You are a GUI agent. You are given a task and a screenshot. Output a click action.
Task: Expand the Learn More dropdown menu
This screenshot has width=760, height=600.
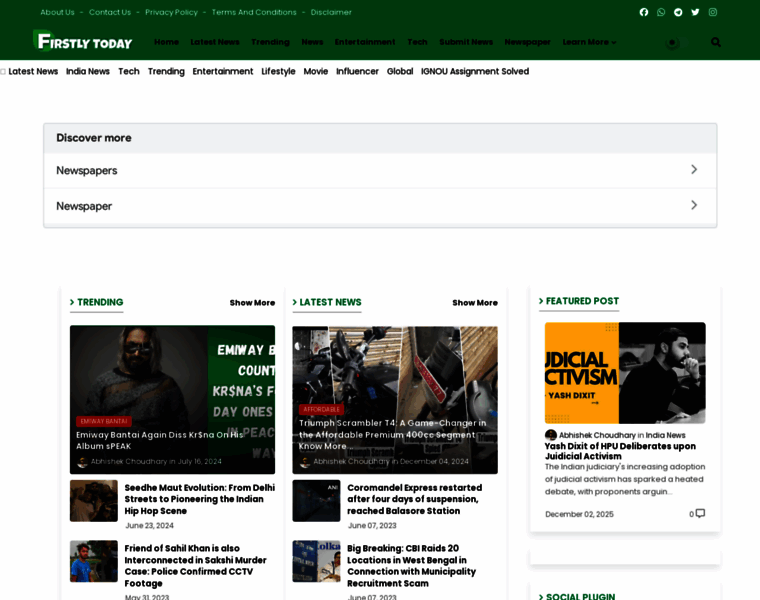point(589,42)
